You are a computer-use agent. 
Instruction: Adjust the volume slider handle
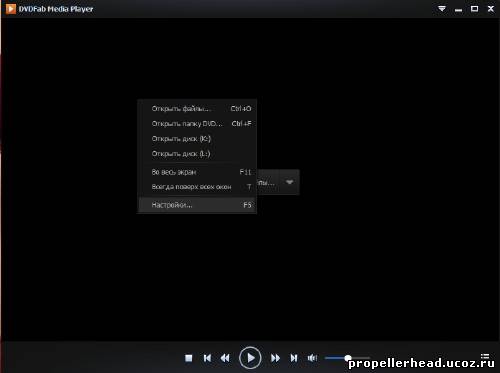point(348,358)
